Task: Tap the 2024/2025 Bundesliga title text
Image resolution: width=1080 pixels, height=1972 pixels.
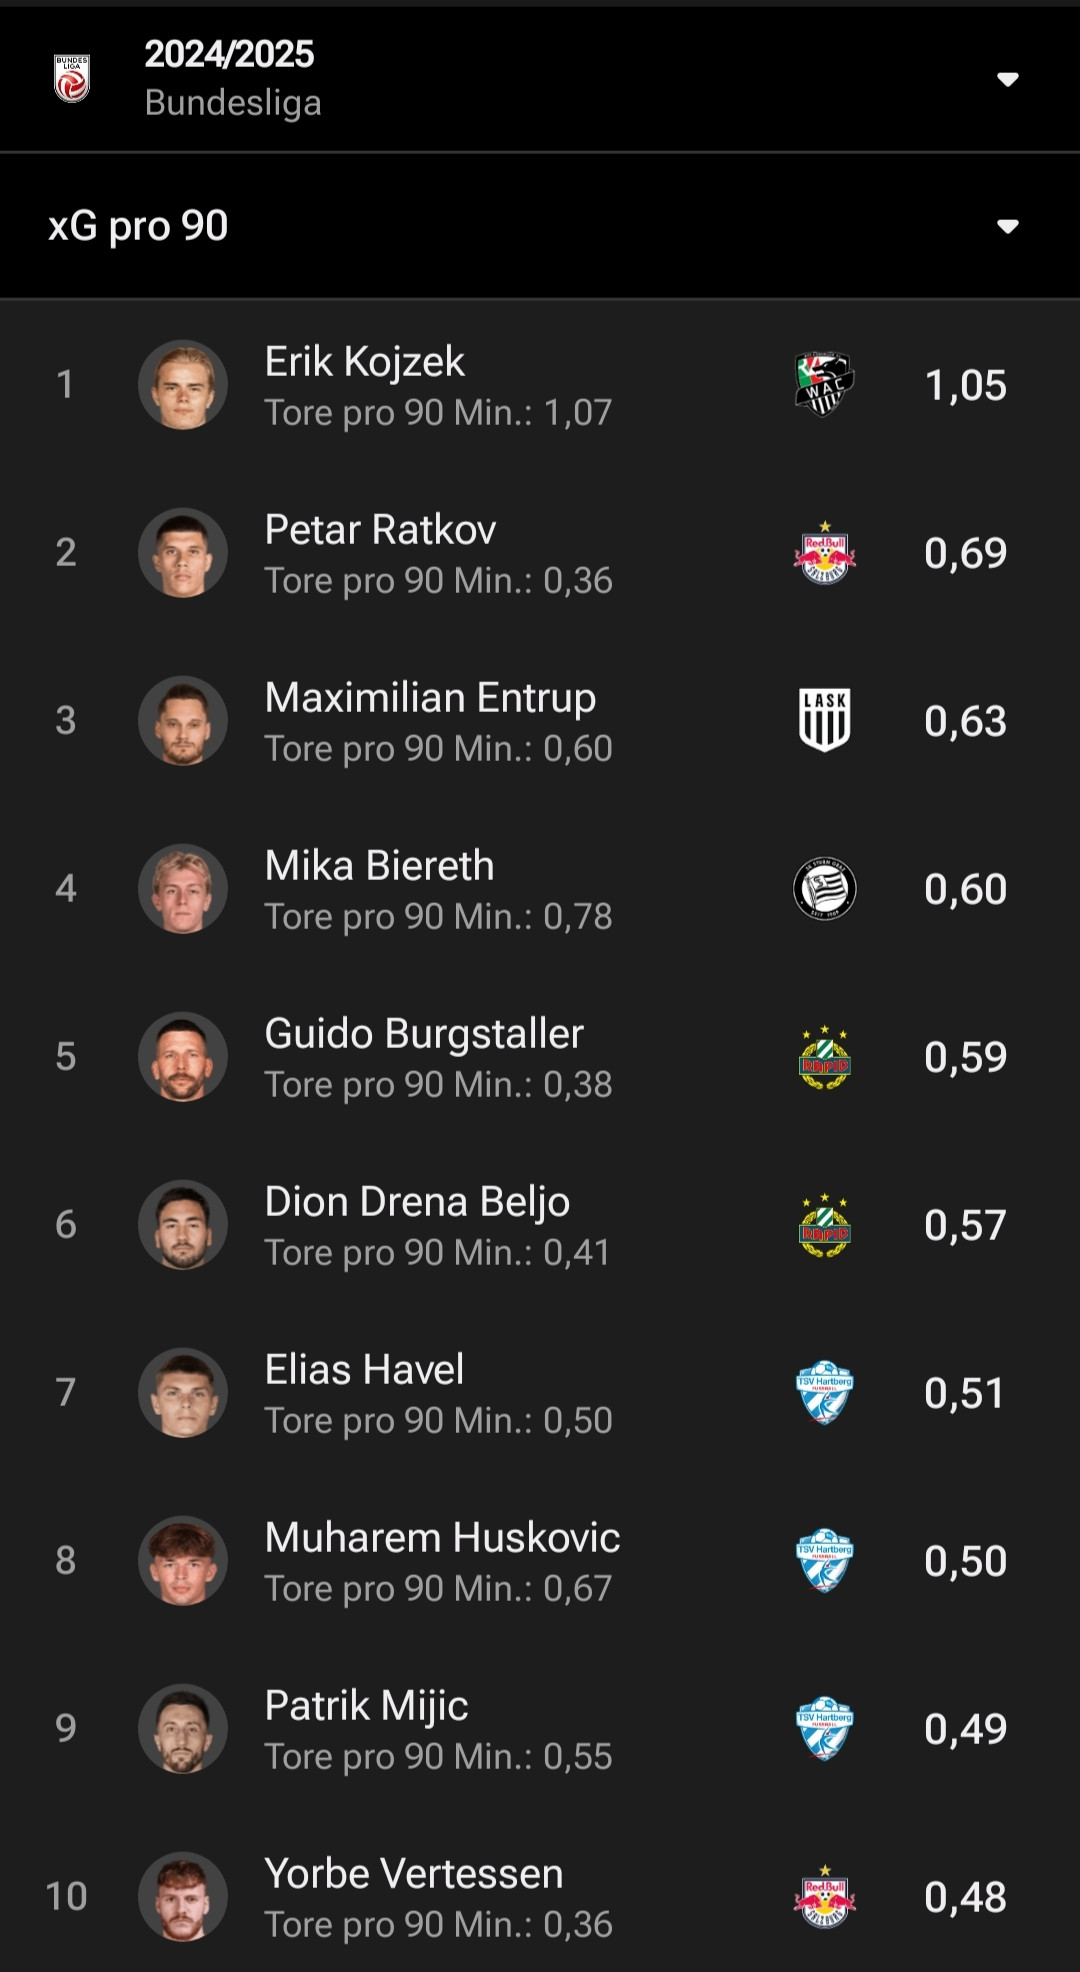Action: pos(230,78)
